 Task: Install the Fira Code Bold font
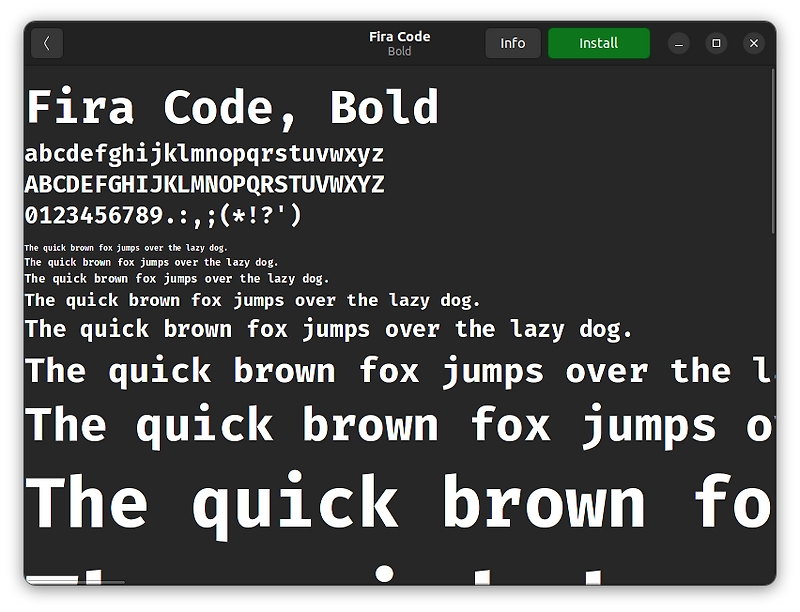(x=598, y=43)
